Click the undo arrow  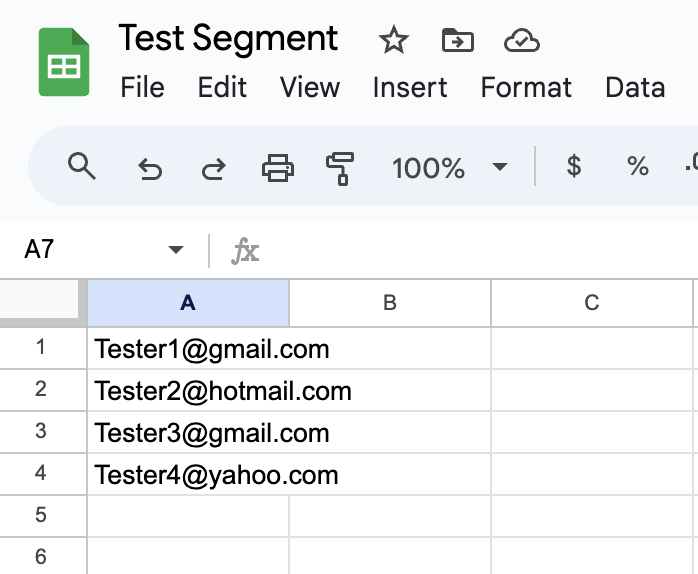click(150, 168)
